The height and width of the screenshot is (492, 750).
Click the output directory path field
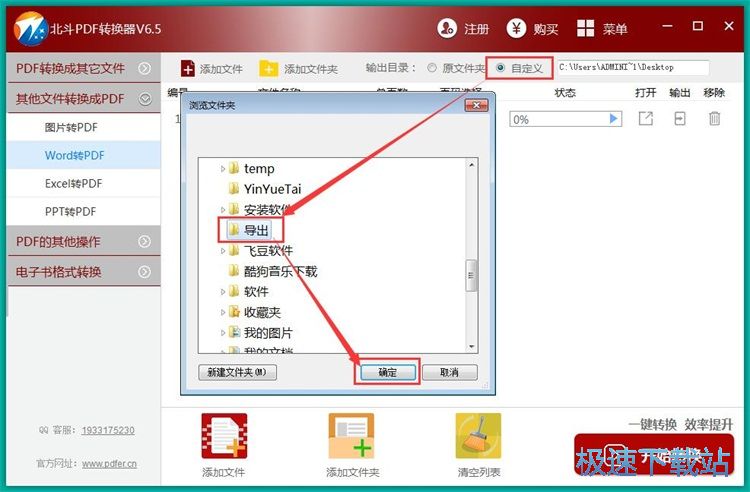(x=632, y=67)
